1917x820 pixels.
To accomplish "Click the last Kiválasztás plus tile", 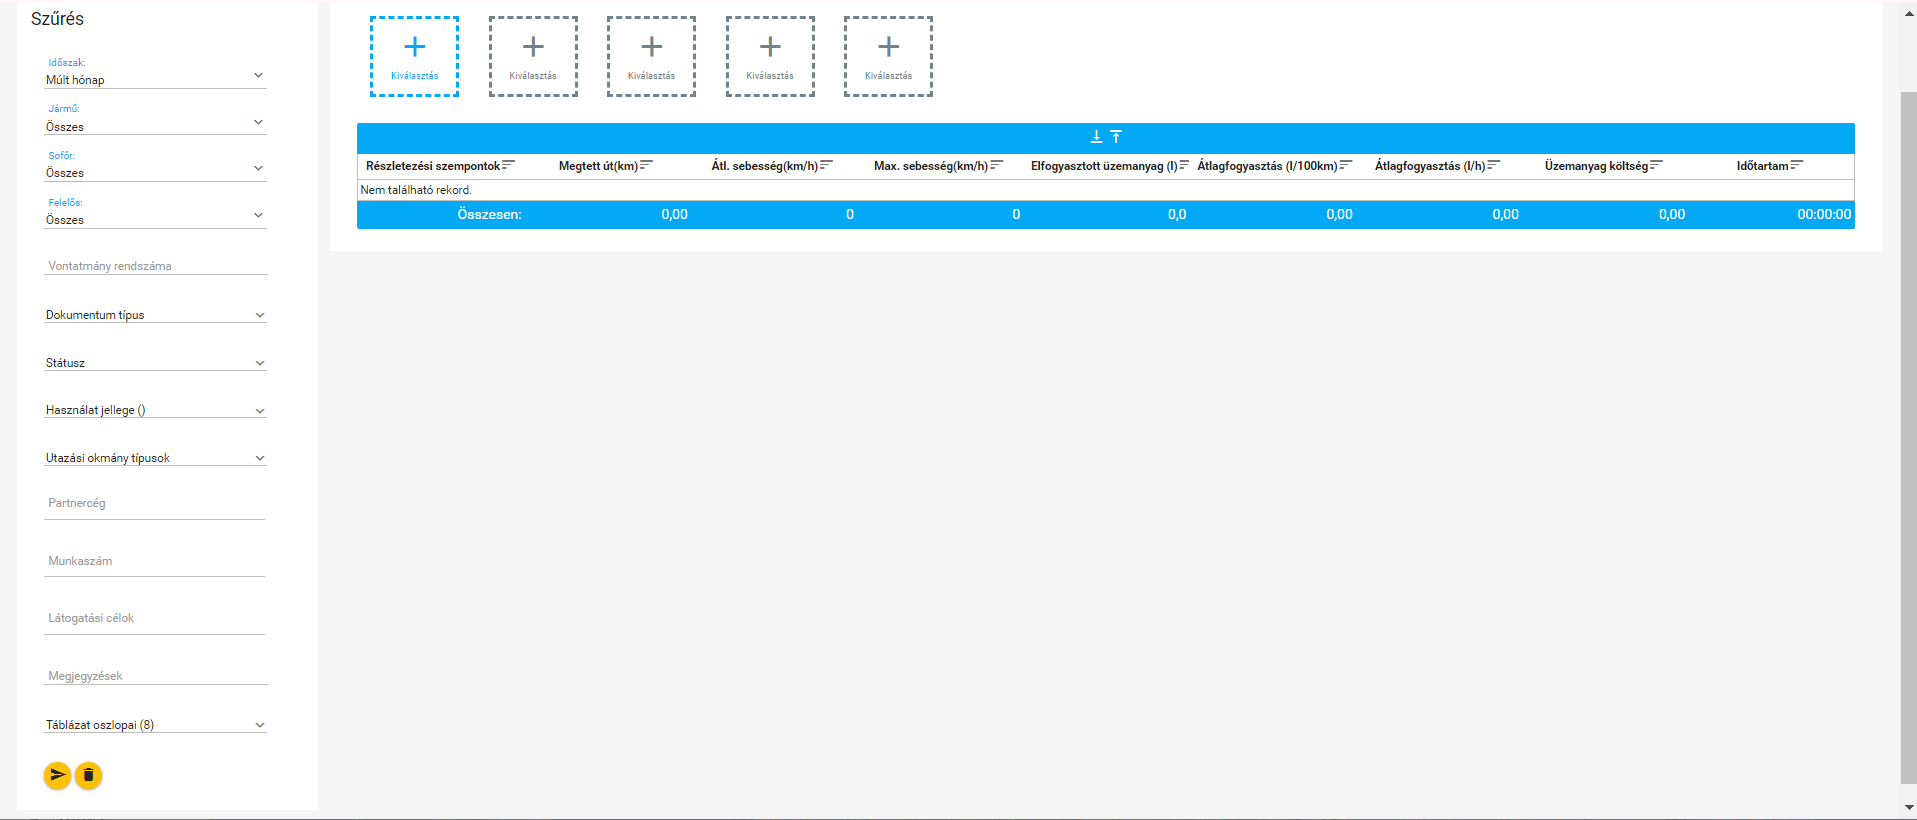I will [x=888, y=56].
